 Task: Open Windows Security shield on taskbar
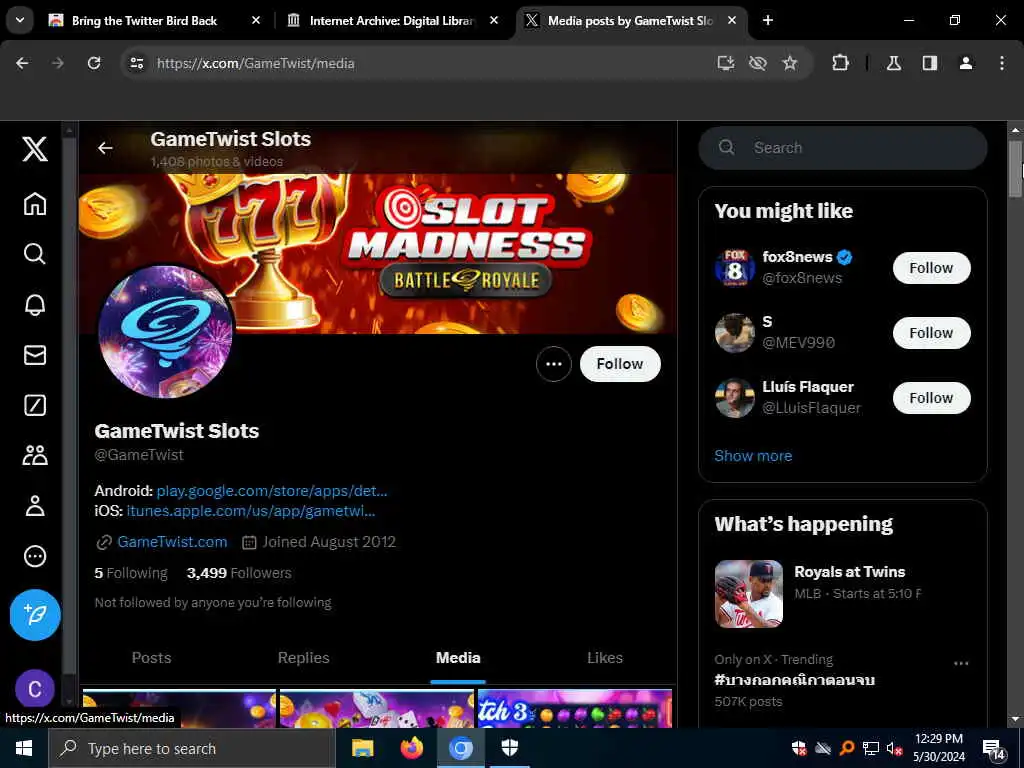tap(510, 748)
